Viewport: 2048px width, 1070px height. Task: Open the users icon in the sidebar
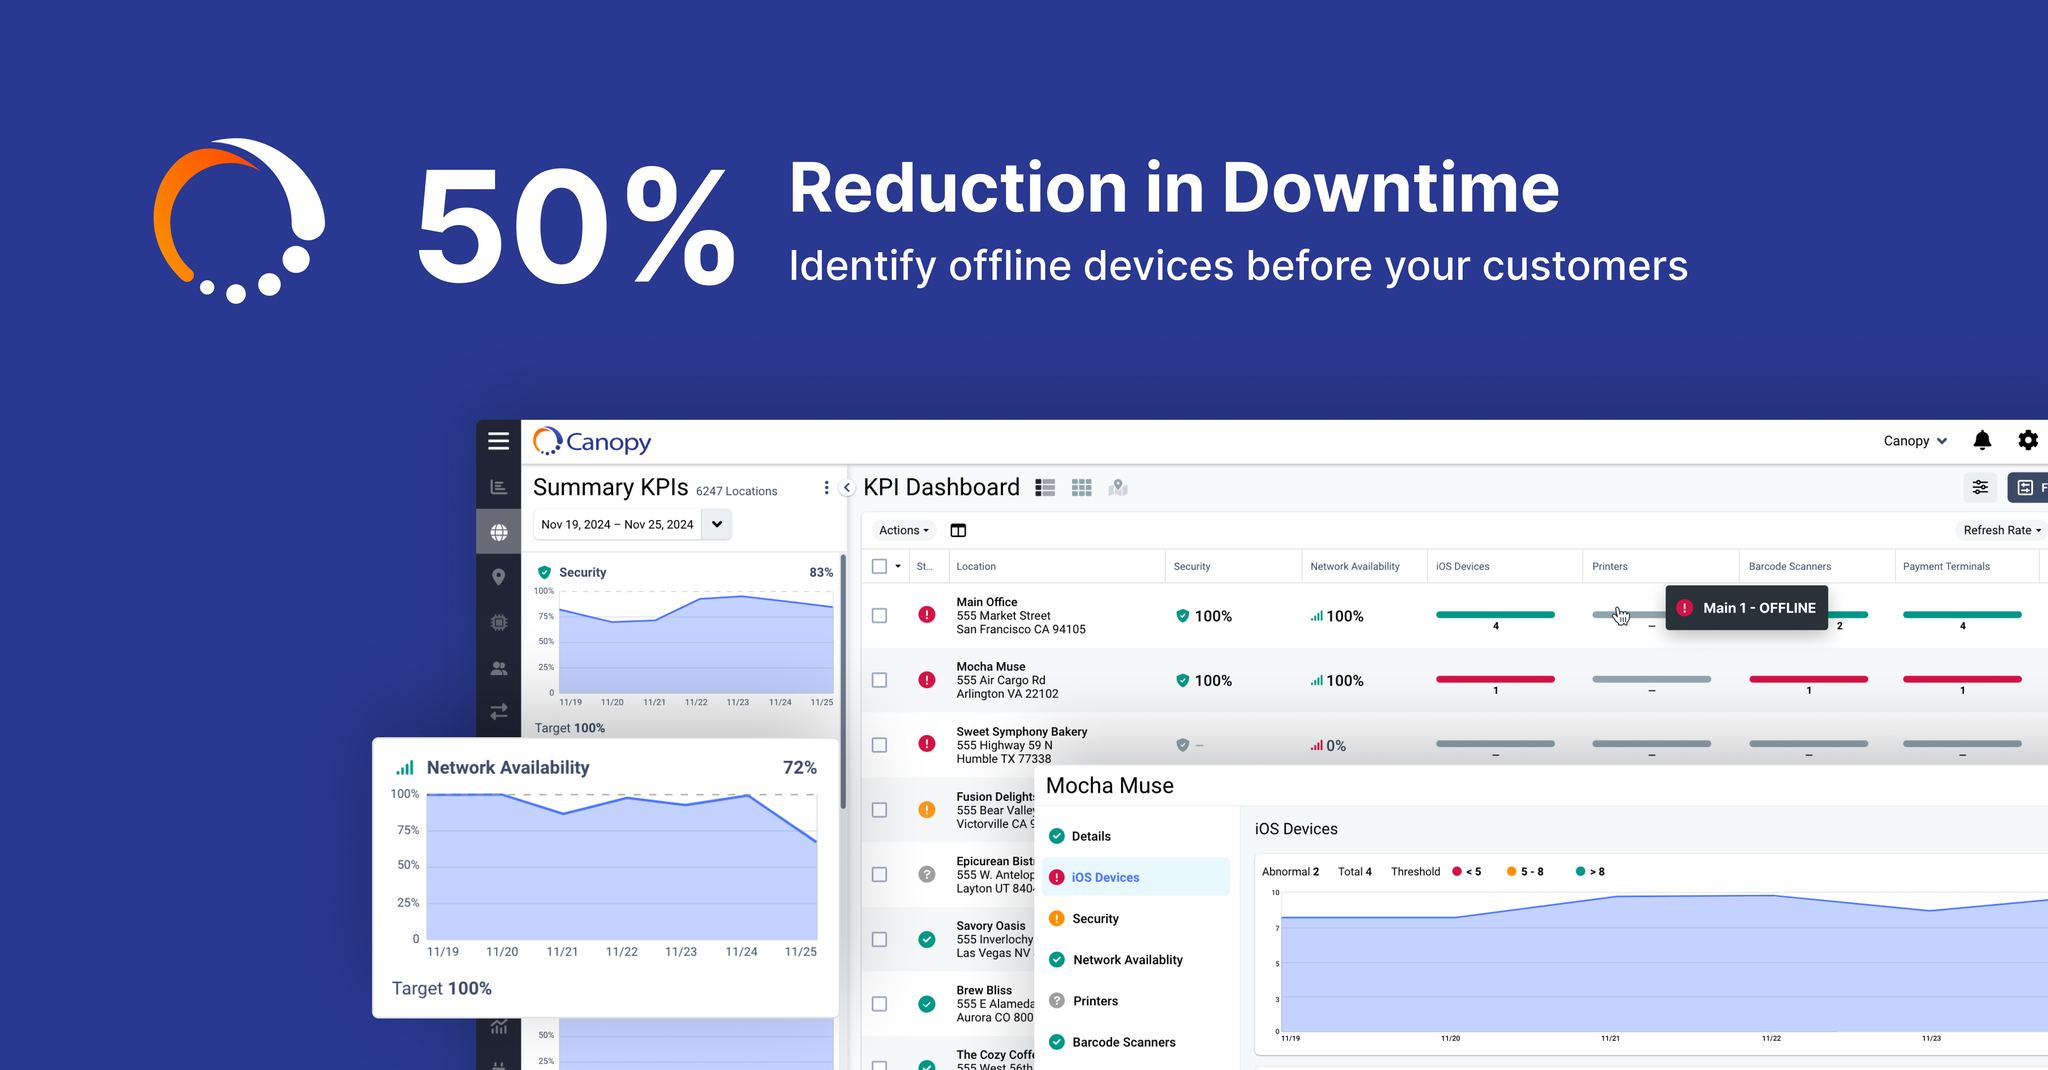[498, 668]
